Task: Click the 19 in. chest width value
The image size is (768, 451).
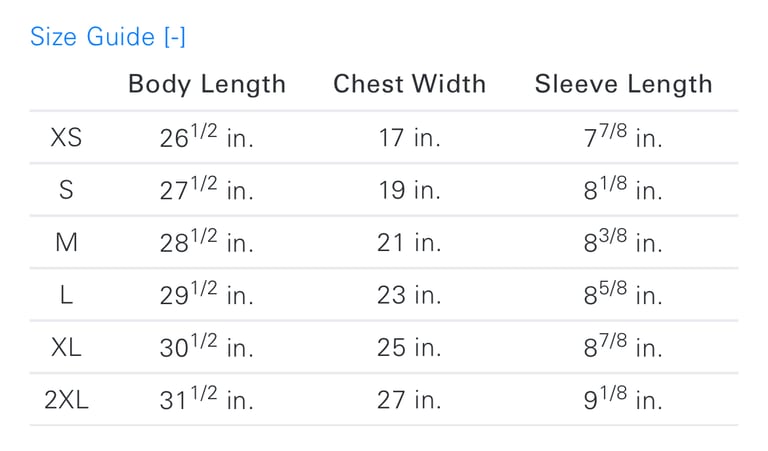Action: (409, 190)
